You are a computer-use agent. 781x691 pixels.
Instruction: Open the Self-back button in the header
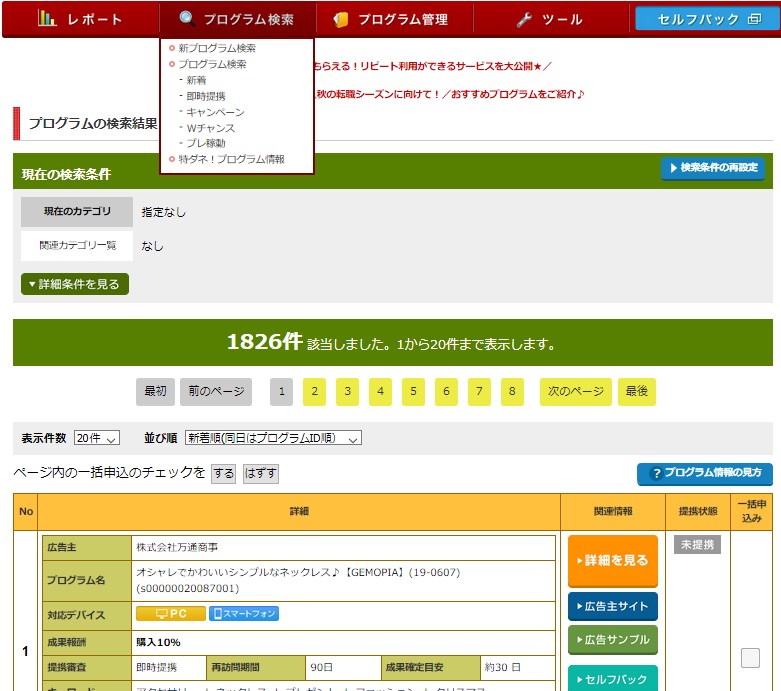pos(707,19)
